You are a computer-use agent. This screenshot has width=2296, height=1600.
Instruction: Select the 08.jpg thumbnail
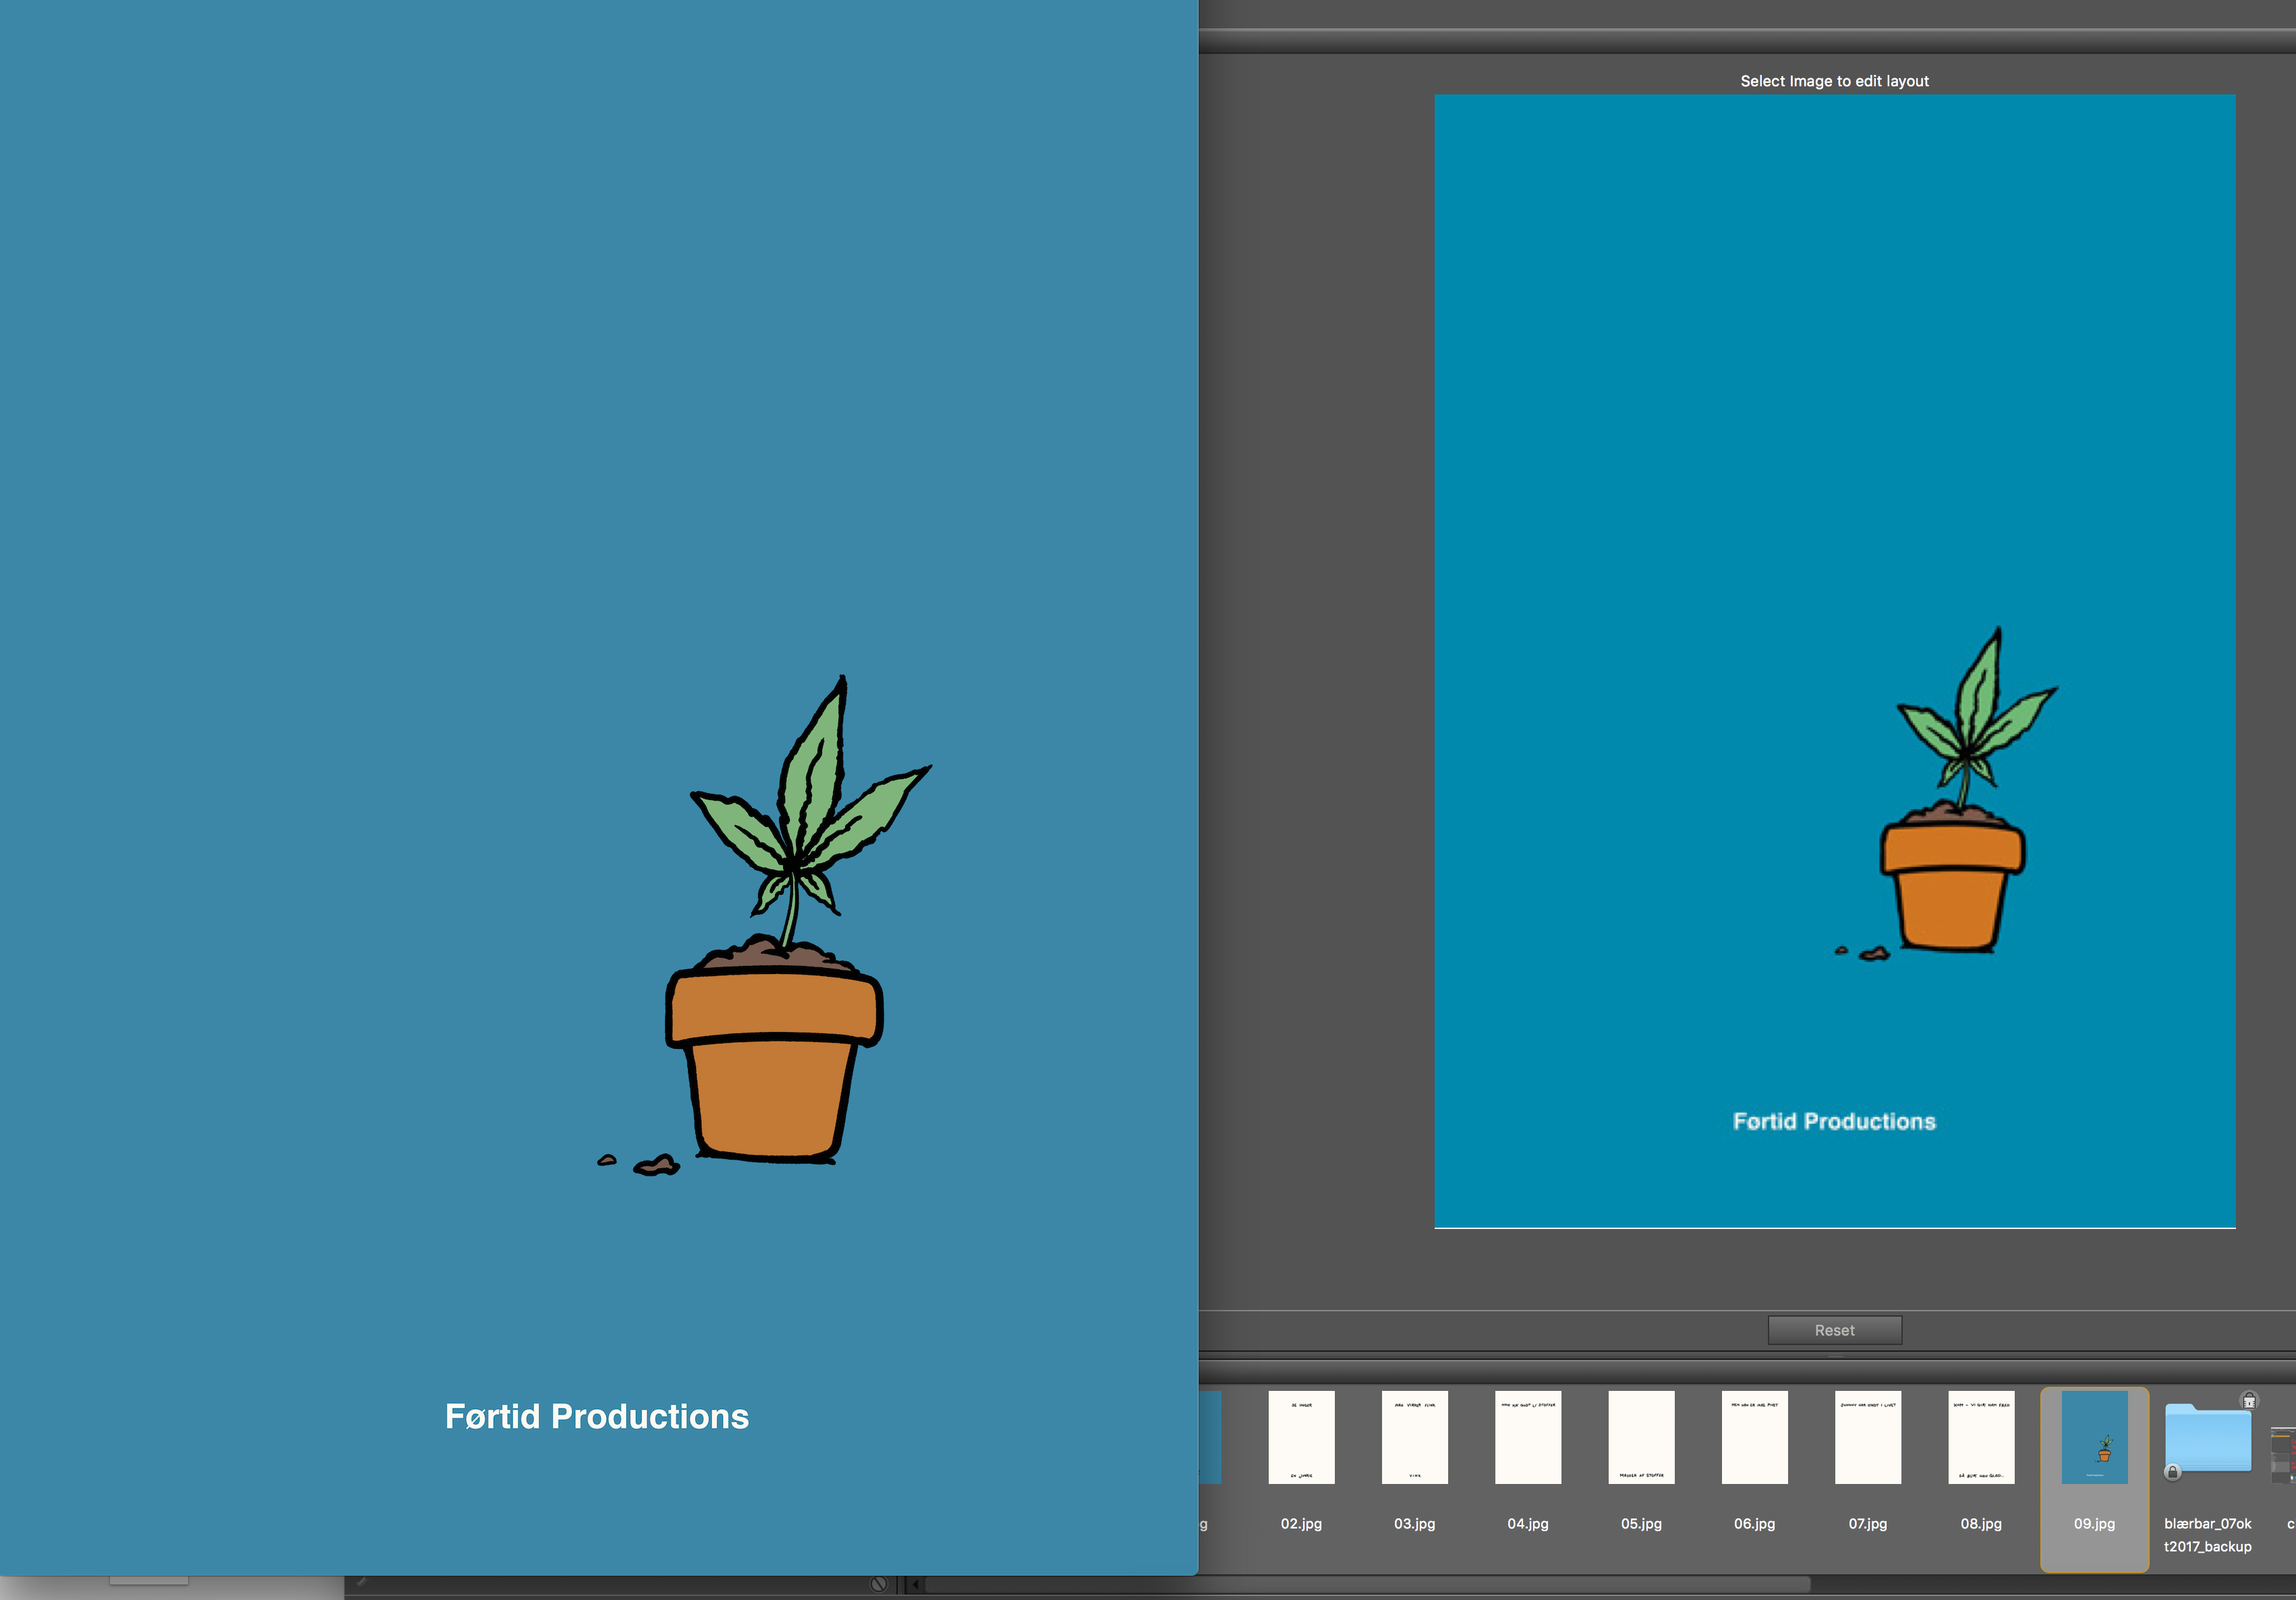(1981, 1437)
